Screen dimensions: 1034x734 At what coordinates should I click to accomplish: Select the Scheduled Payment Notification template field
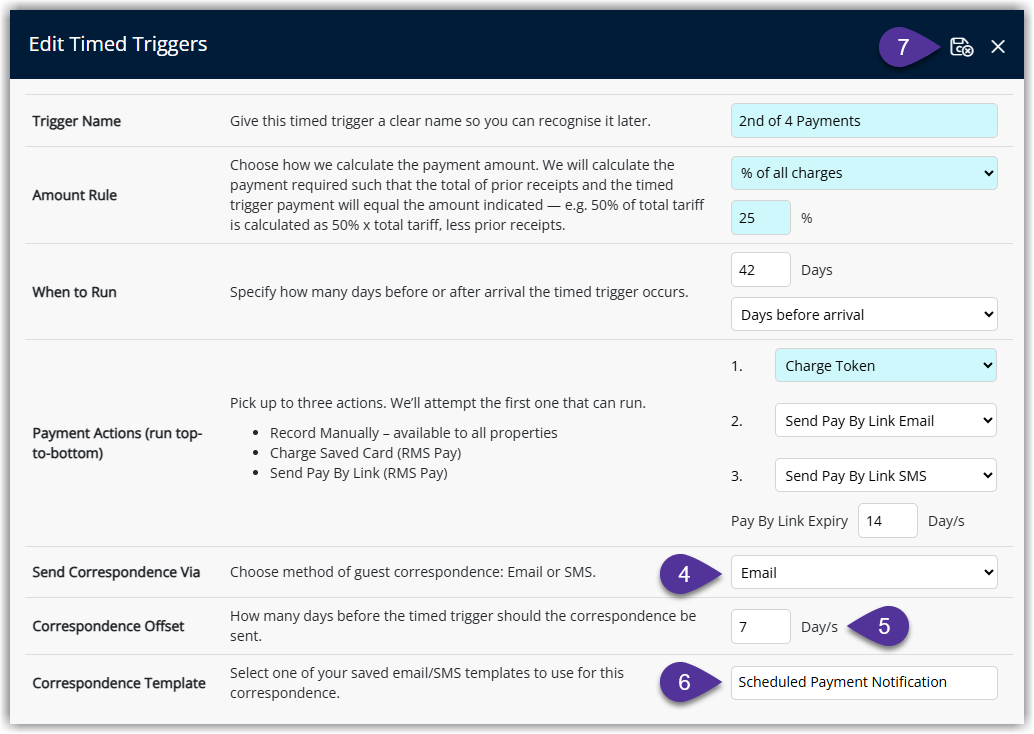point(864,683)
